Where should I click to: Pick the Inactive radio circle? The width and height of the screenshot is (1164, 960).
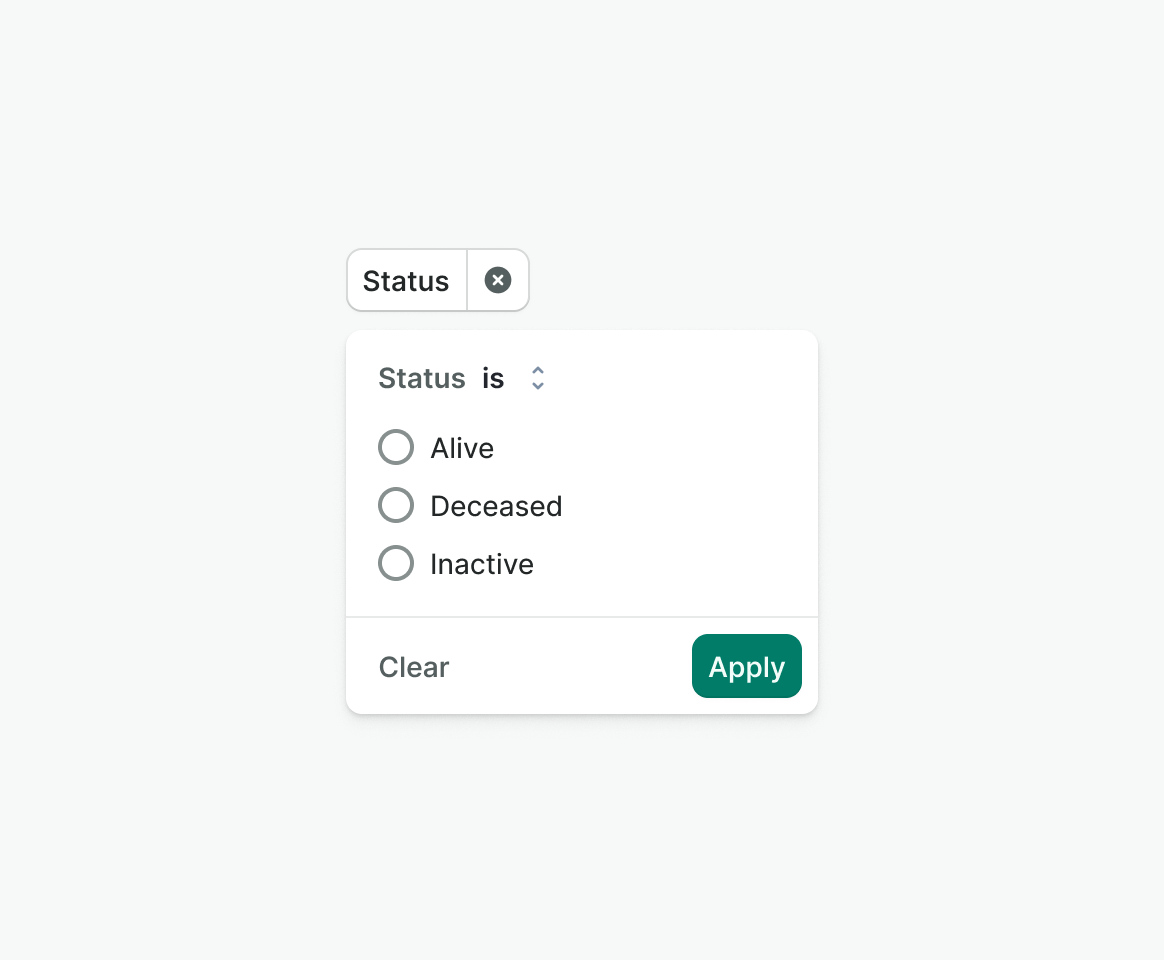pos(396,564)
